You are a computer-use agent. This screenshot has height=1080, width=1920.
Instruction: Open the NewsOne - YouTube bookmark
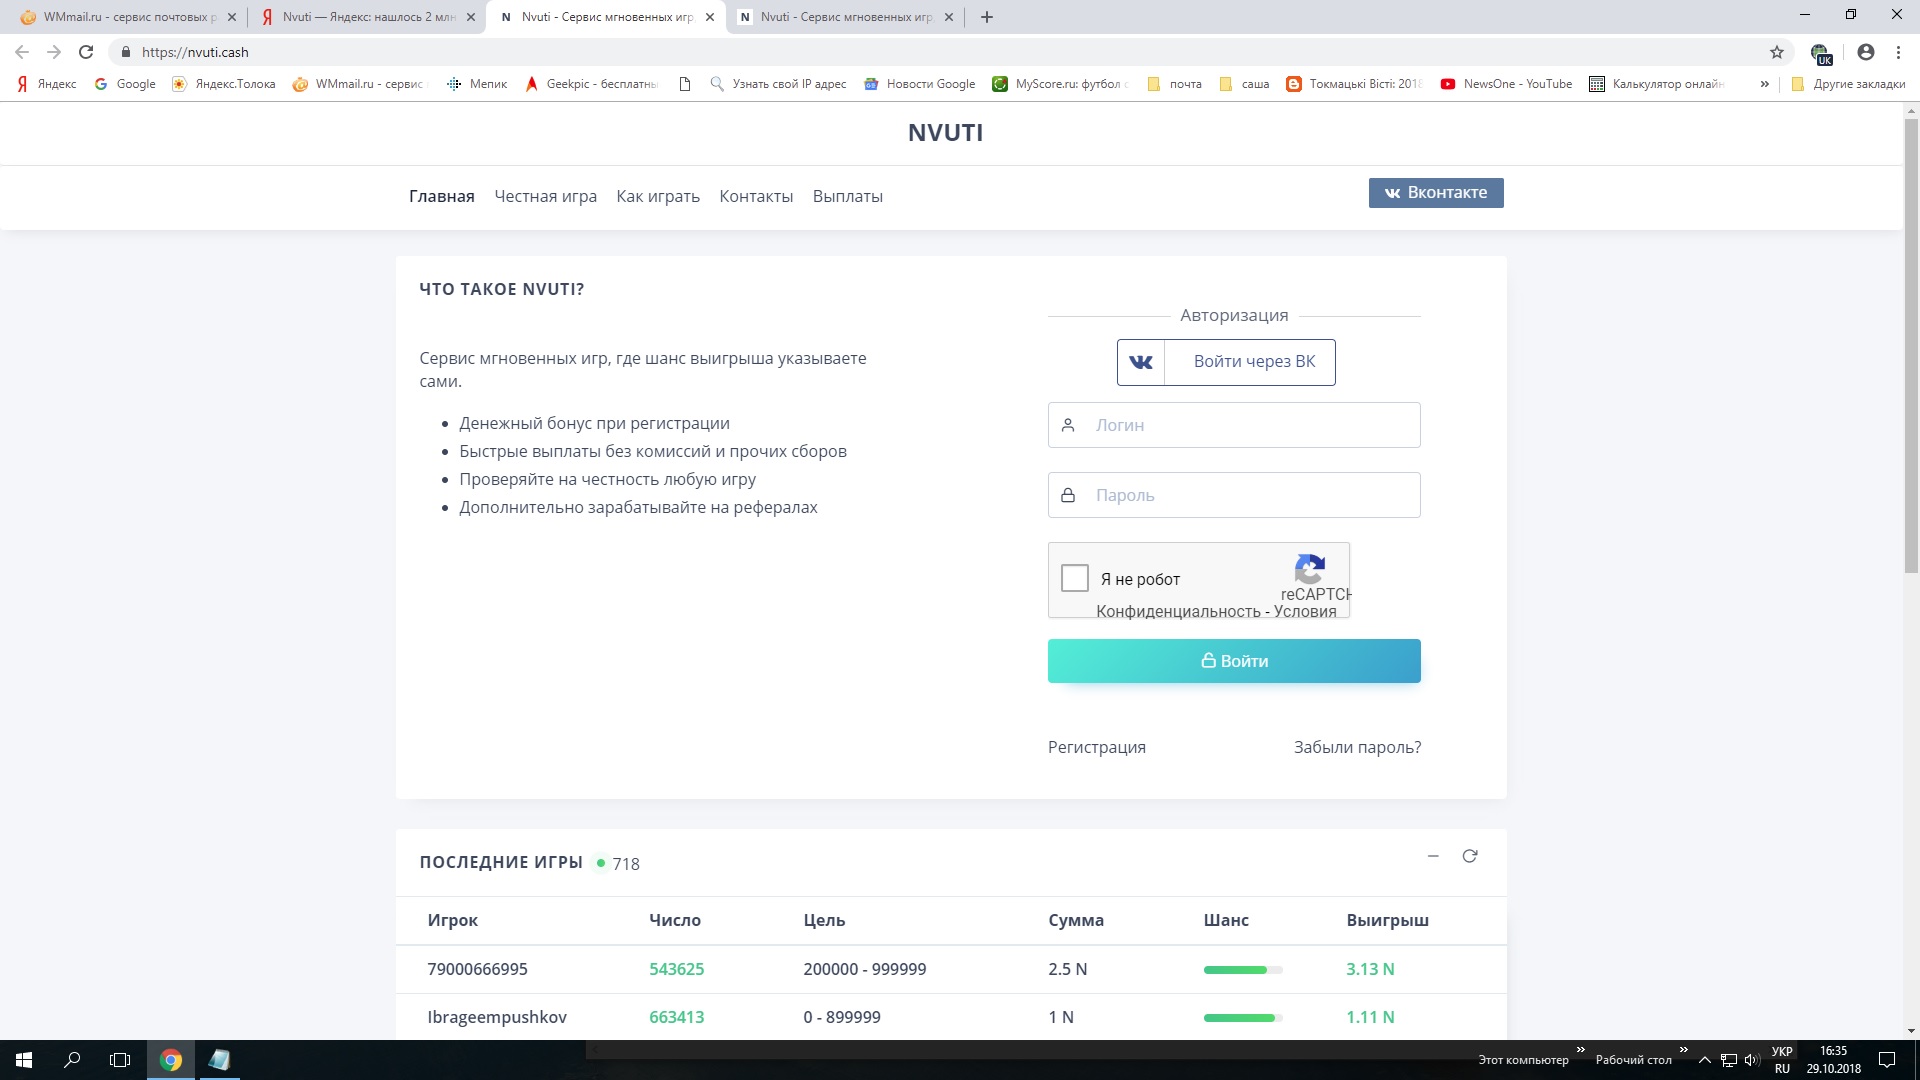[1506, 84]
